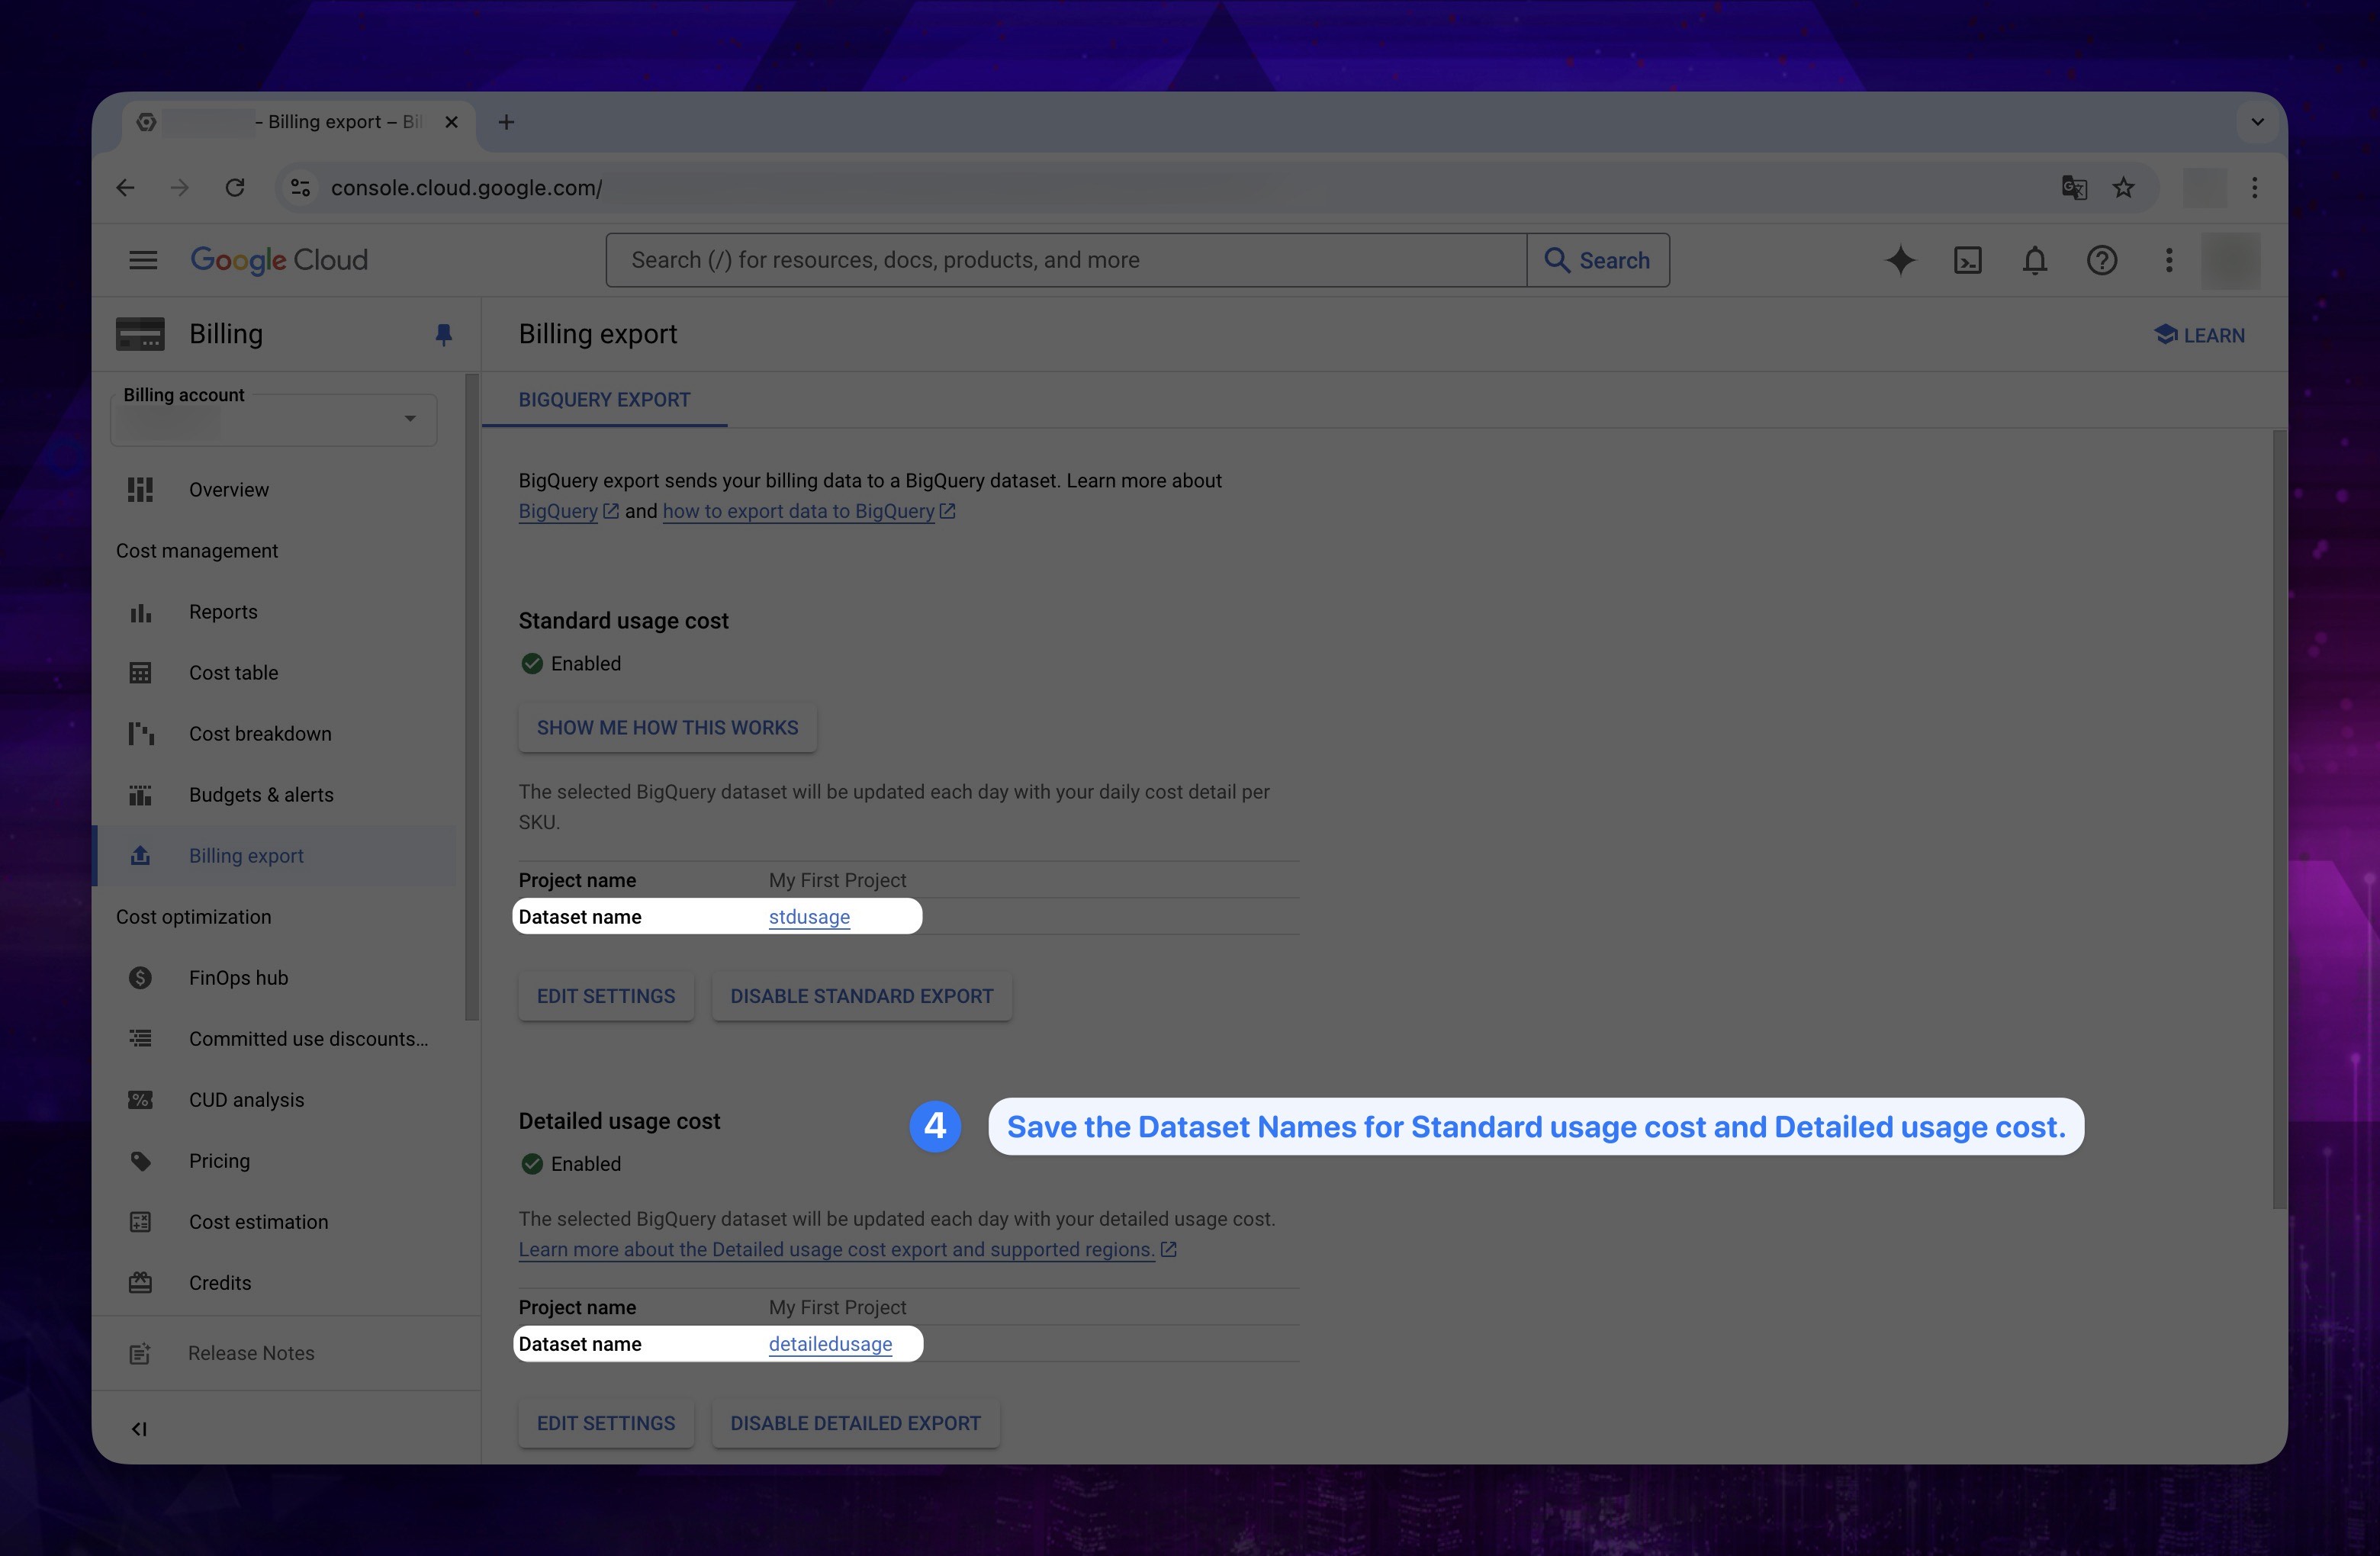This screenshot has width=2380, height=1556.
Task: Select the BIGQUERY EXPORT tab
Action: pos(604,397)
